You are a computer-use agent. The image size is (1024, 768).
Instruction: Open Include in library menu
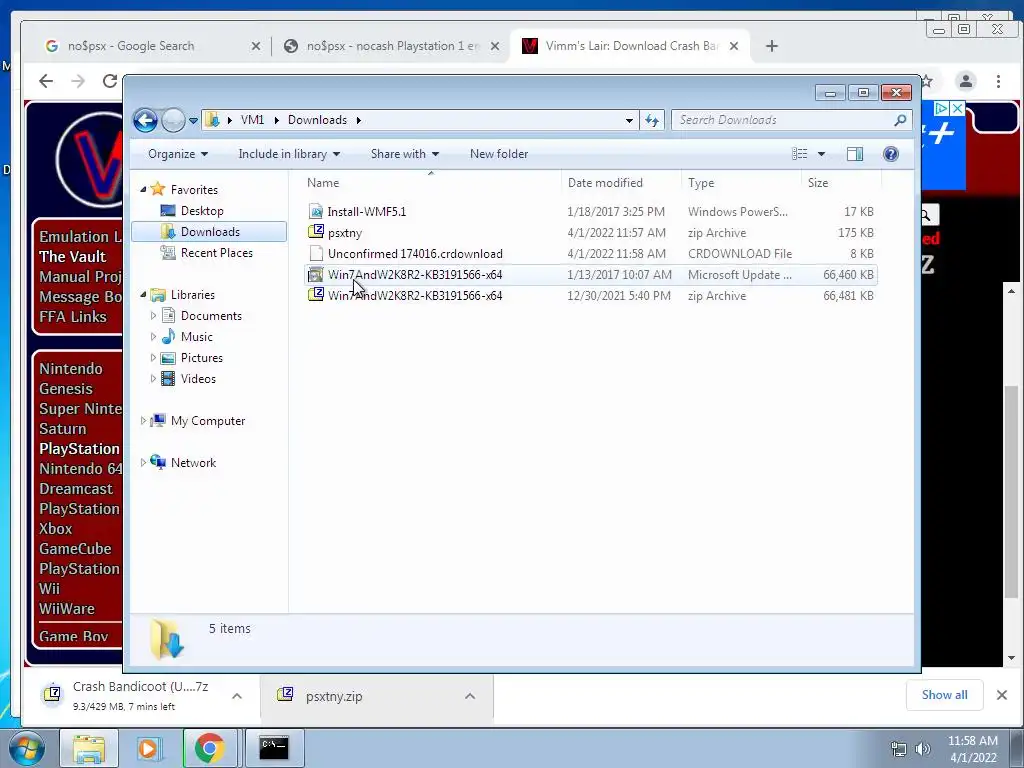(x=289, y=154)
